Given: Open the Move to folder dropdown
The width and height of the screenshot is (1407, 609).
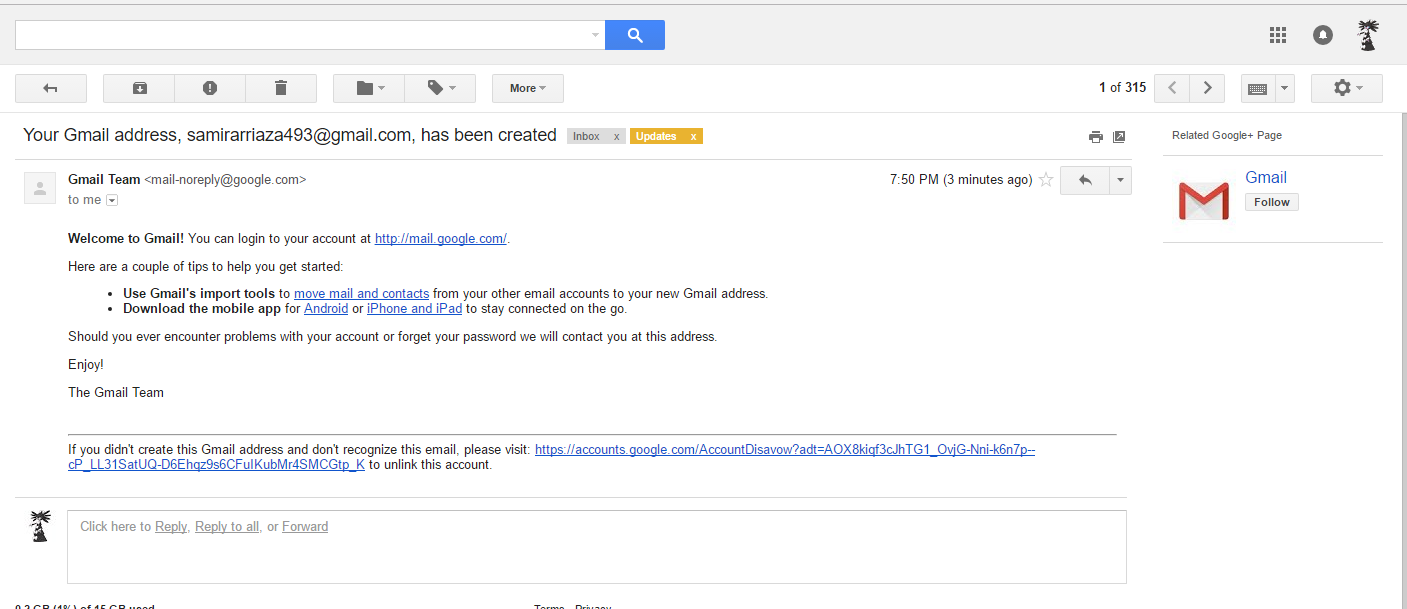Looking at the screenshot, I should pyautogui.click(x=369, y=88).
